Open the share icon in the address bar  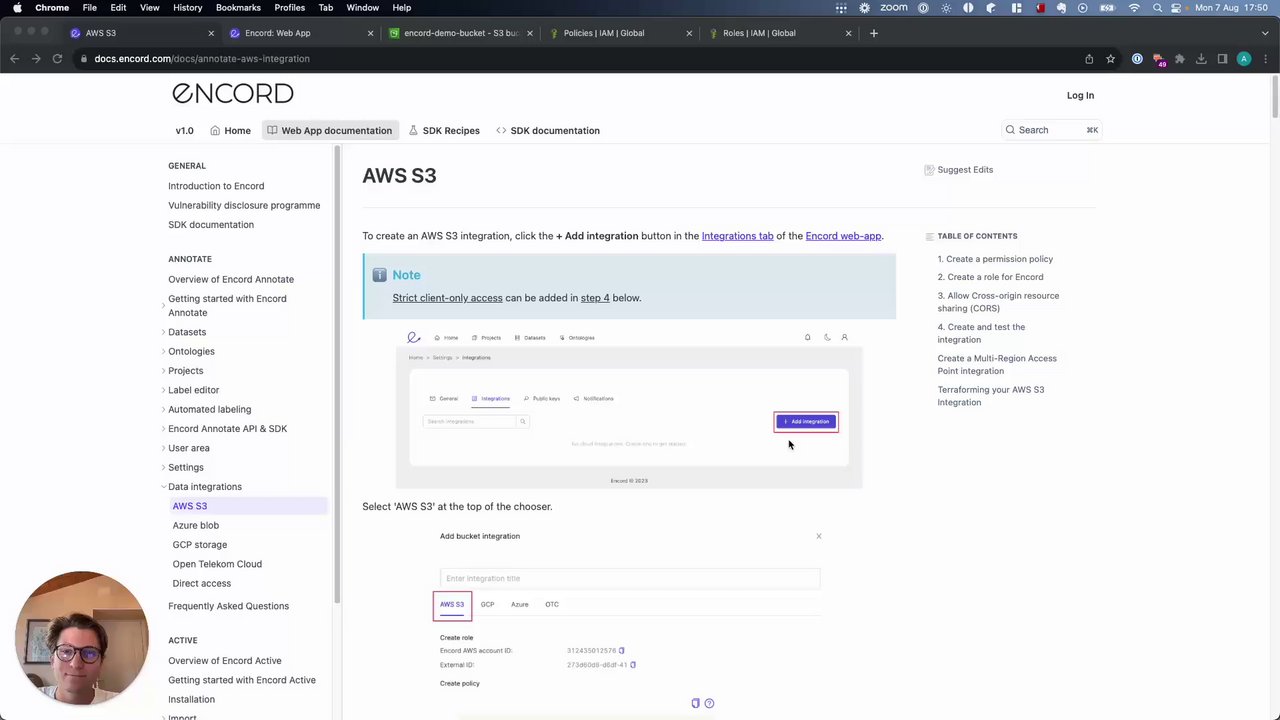coord(1089,59)
